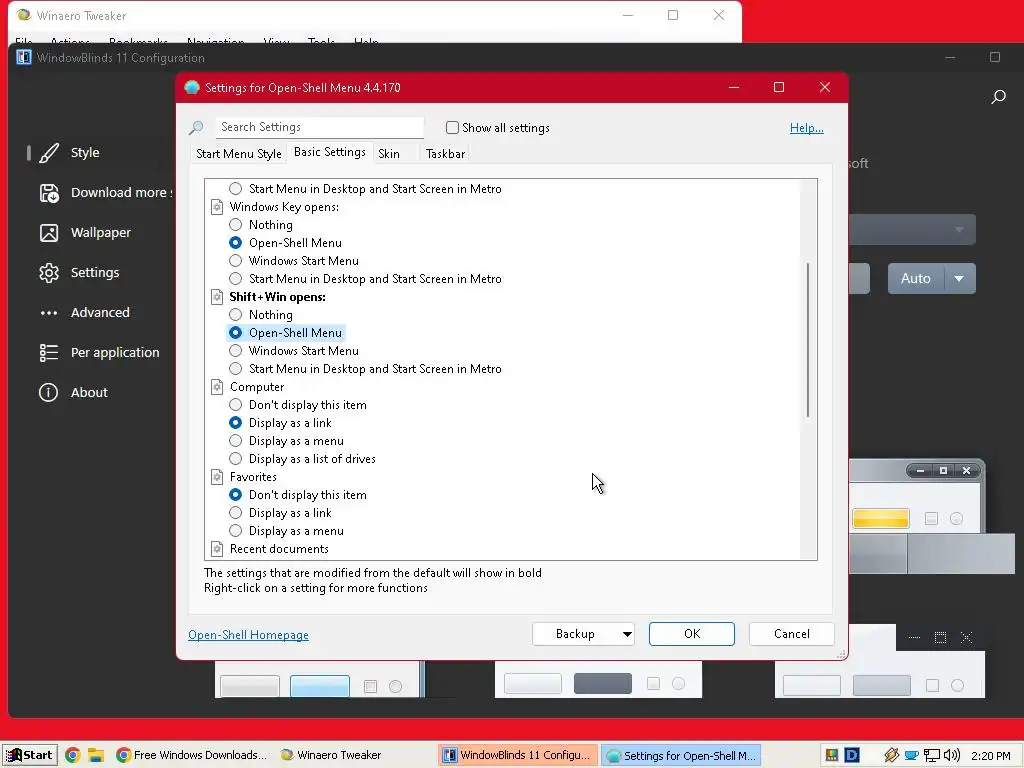Select Open-Shell Menu under Windows Key opens
The height and width of the screenshot is (768, 1024).
[236, 243]
